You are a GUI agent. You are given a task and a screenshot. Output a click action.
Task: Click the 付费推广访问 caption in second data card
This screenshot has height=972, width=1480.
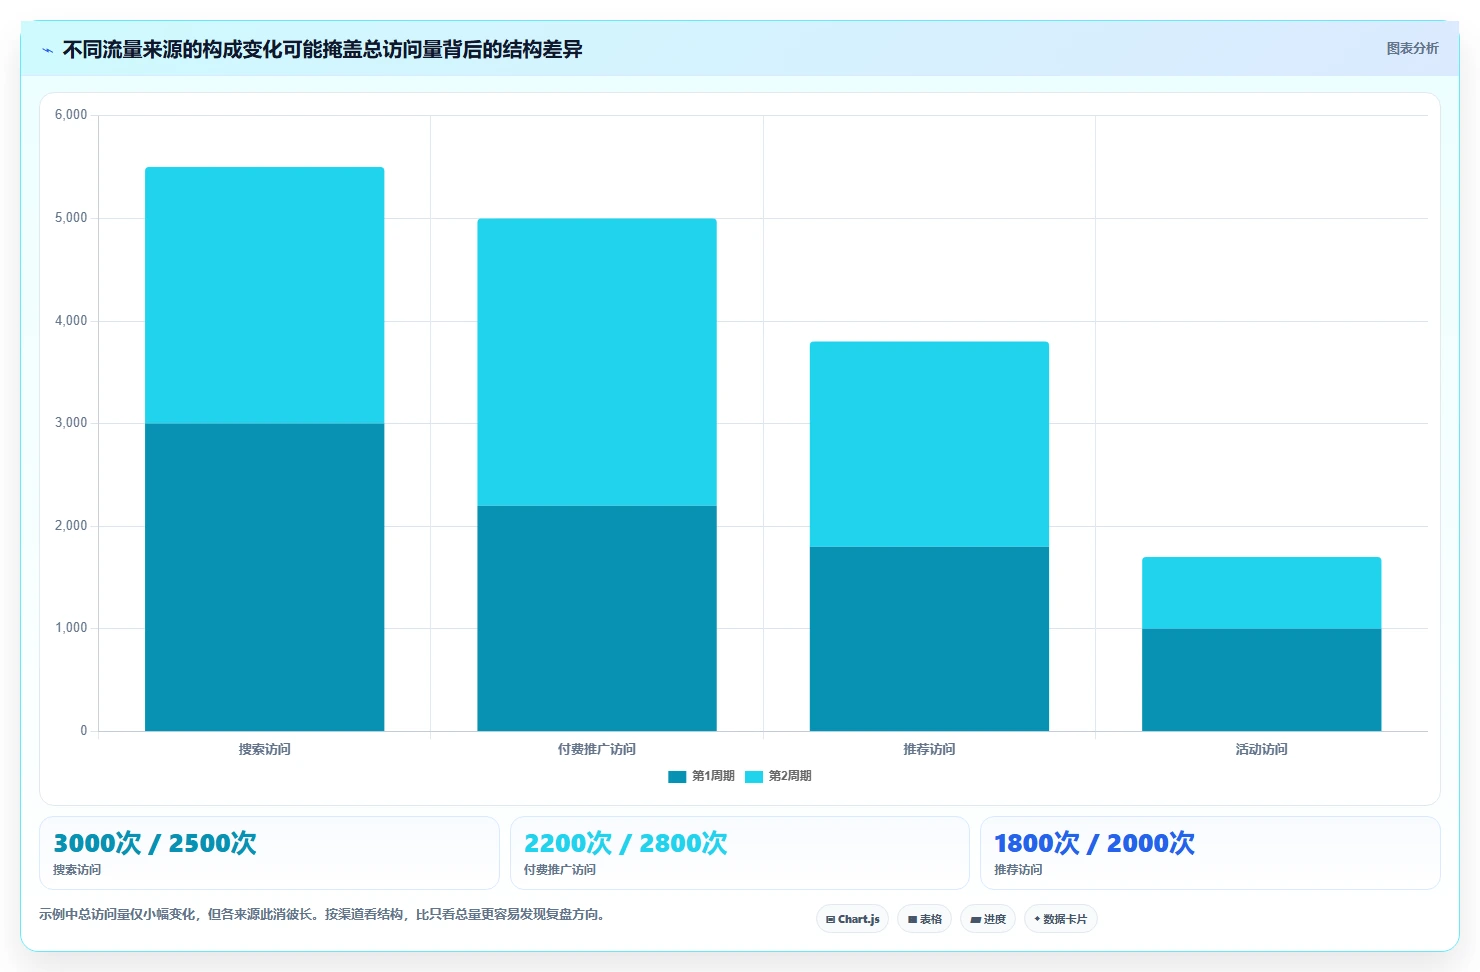[x=560, y=870]
